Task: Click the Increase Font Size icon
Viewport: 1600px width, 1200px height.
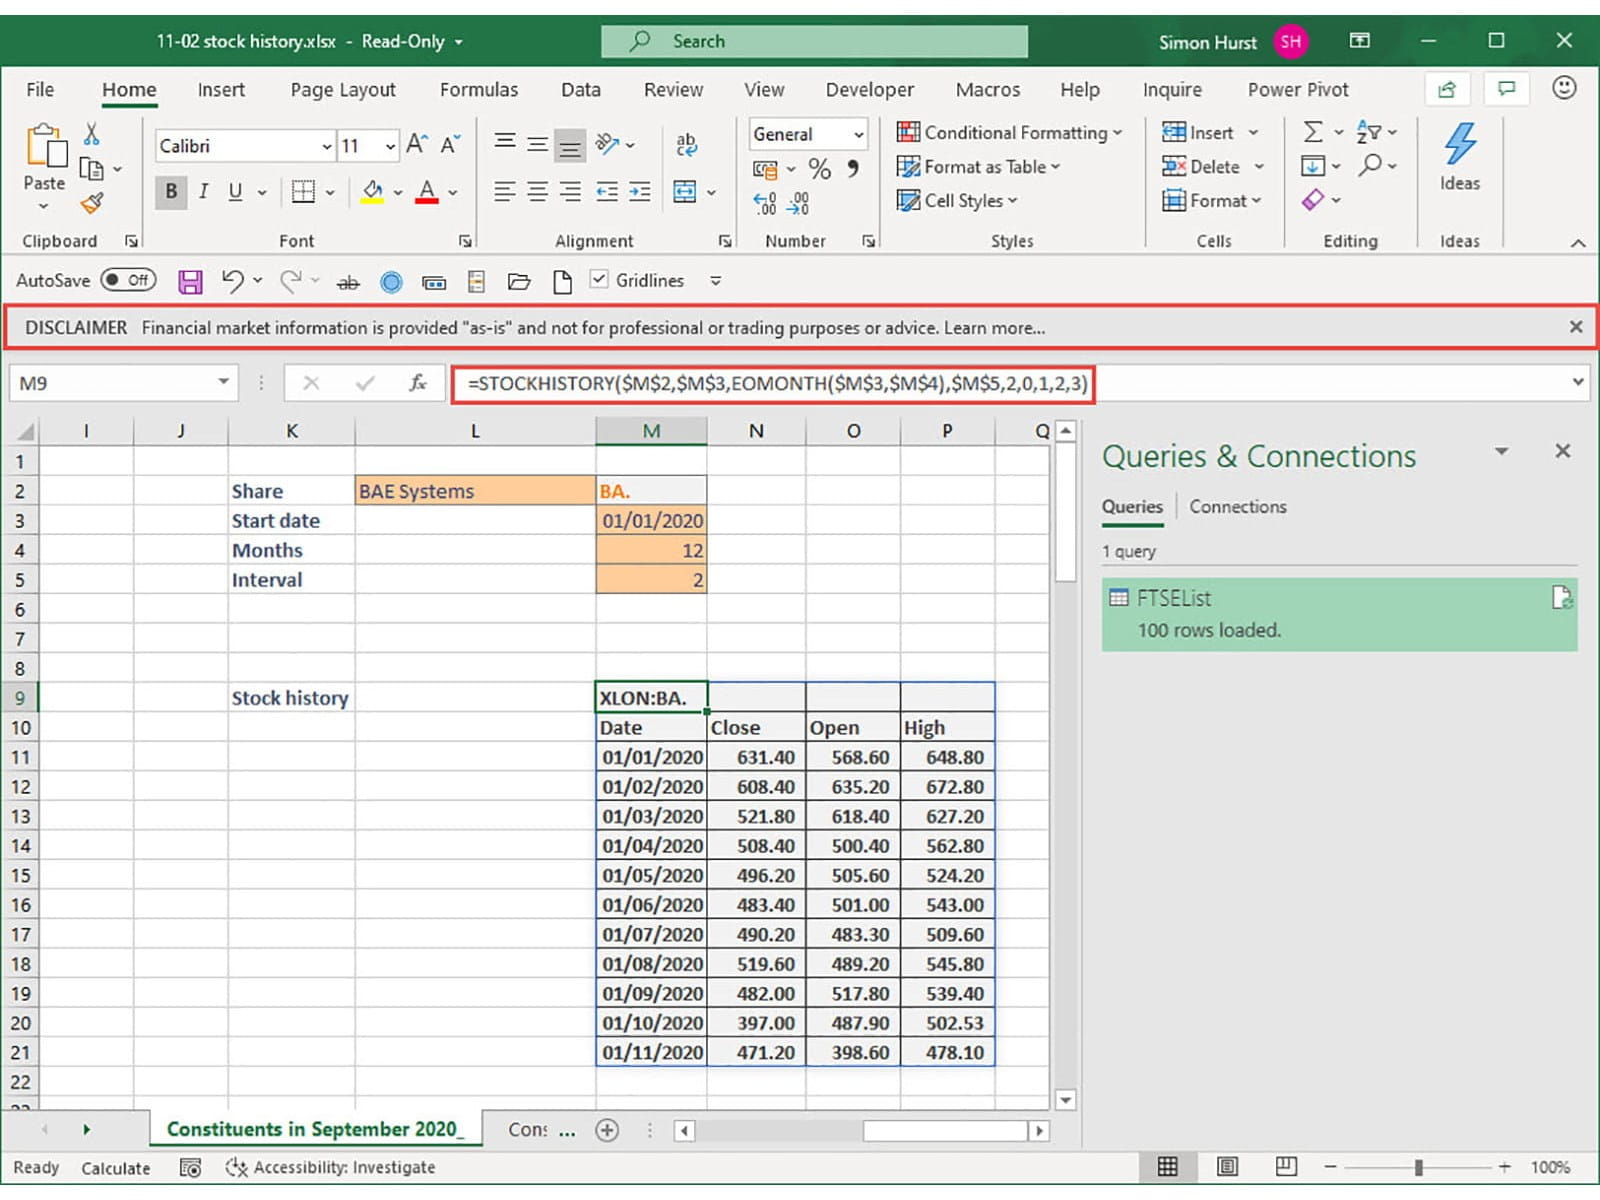Action: pyautogui.click(x=417, y=145)
